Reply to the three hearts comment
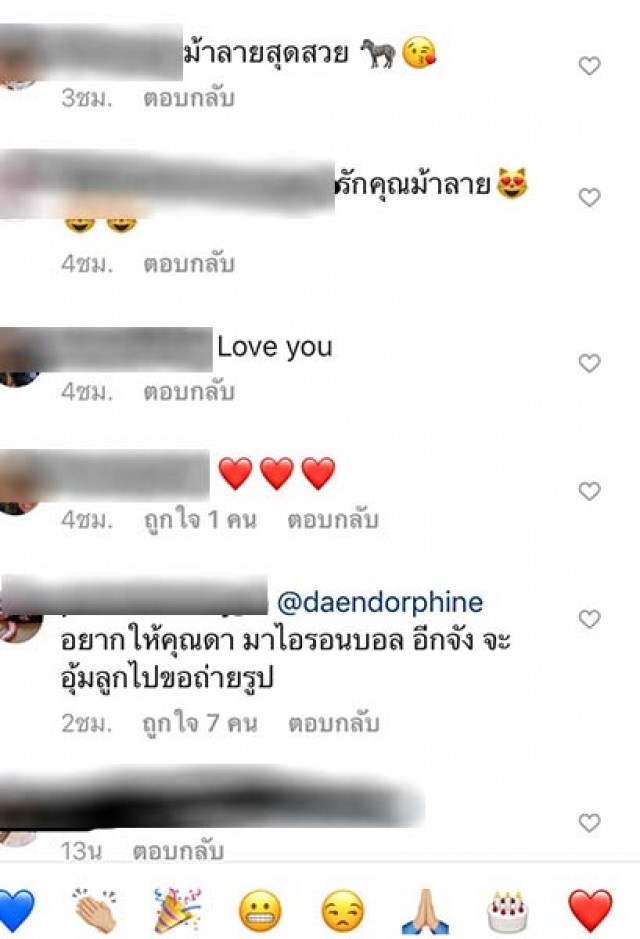Viewport: 640px width, 939px height. [x=333, y=520]
